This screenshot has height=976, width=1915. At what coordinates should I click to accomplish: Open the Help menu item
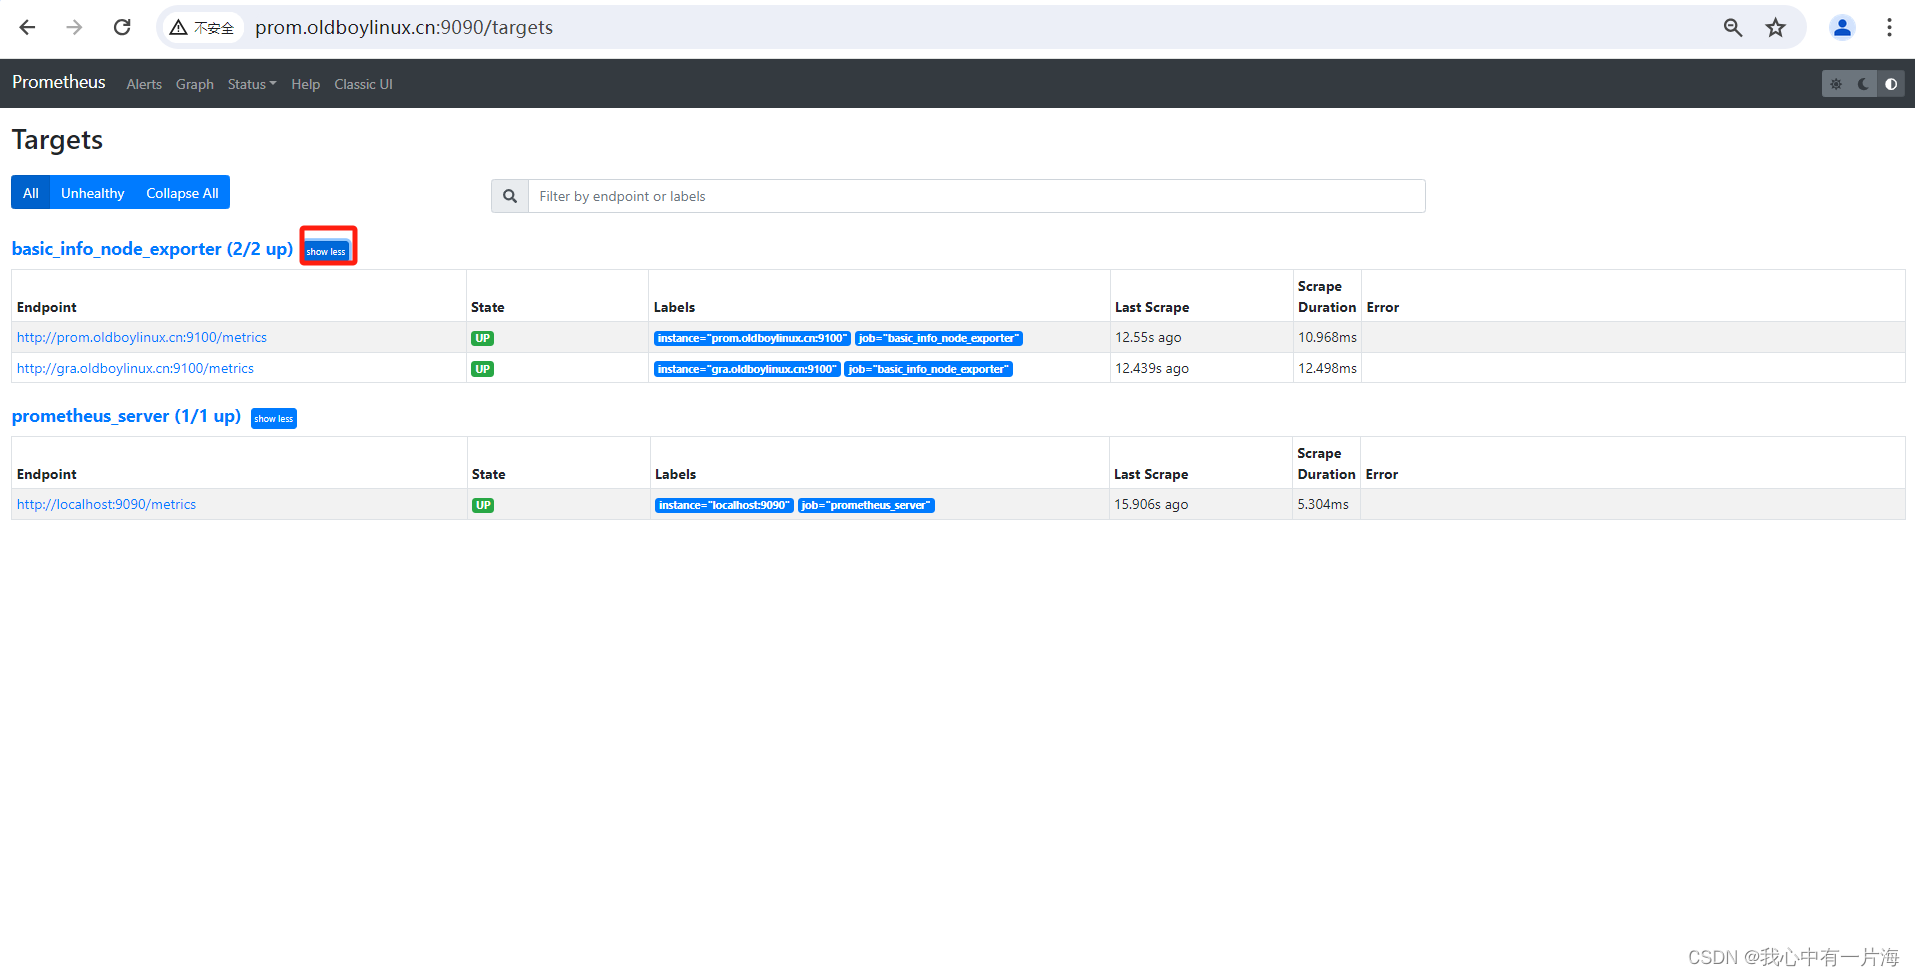click(306, 84)
